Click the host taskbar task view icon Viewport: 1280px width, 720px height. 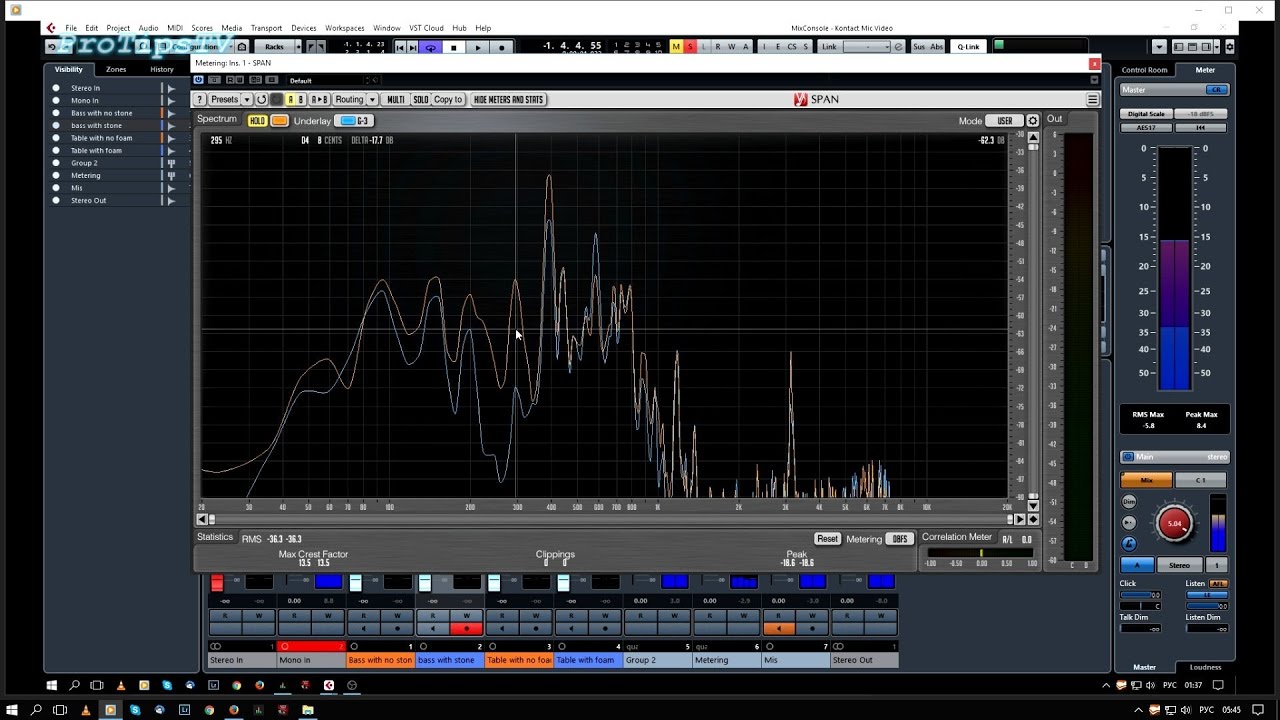[60, 710]
